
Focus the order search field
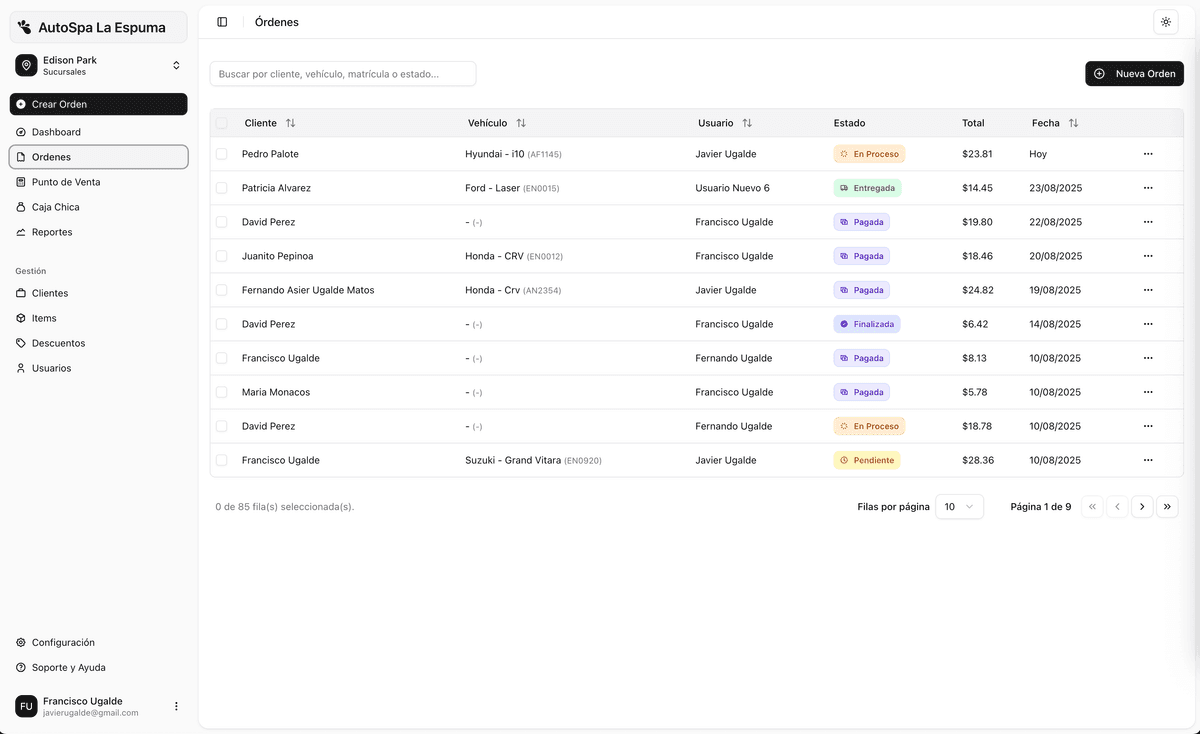click(342, 74)
